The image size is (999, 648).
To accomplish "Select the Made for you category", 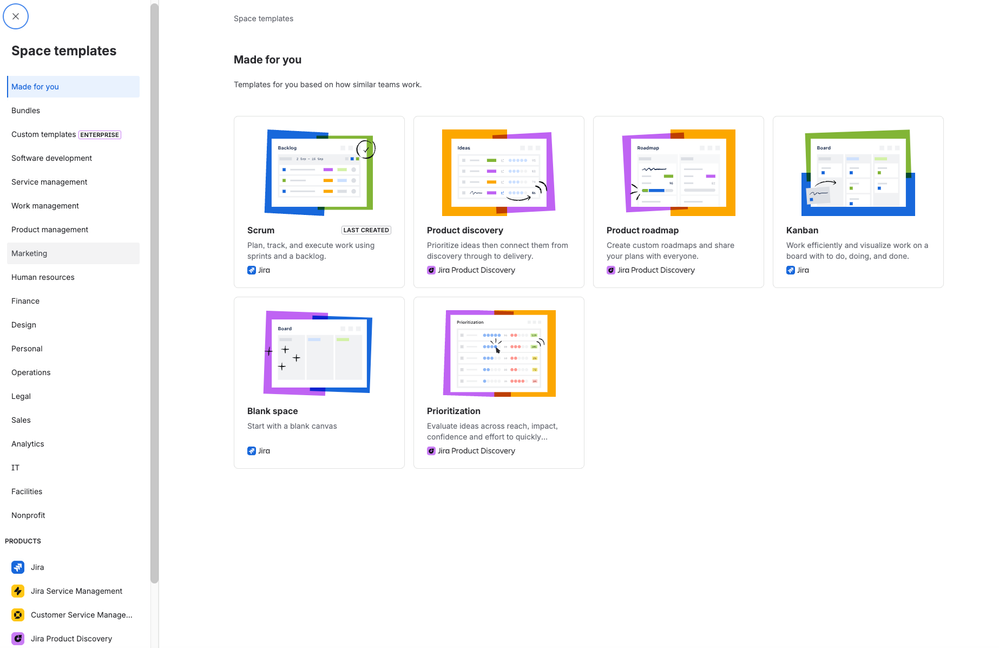I will coord(73,87).
